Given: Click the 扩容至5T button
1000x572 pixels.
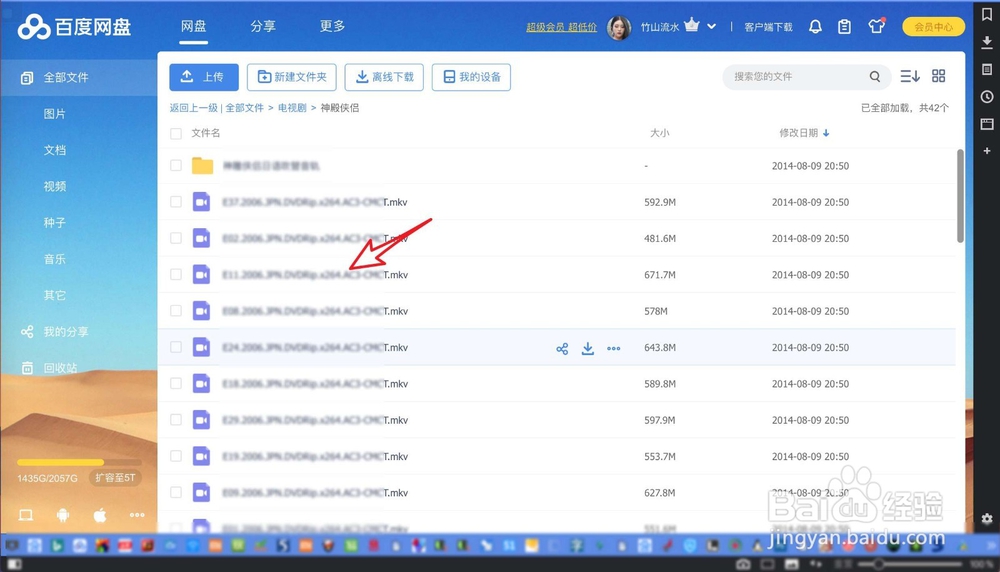Looking at the screenshot, I should [x=115, y=478].
